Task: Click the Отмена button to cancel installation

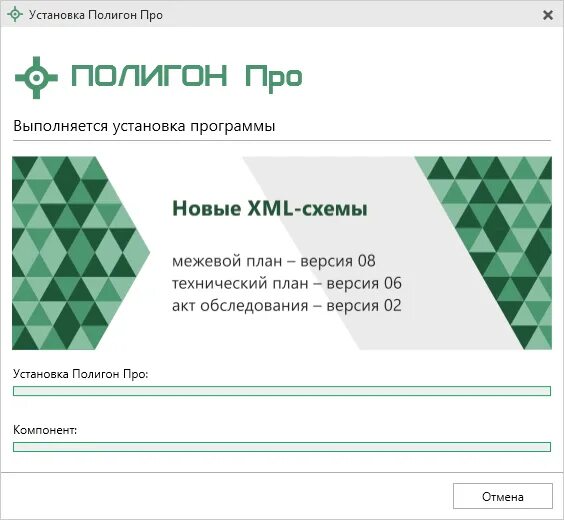Action: click(502, 496)
